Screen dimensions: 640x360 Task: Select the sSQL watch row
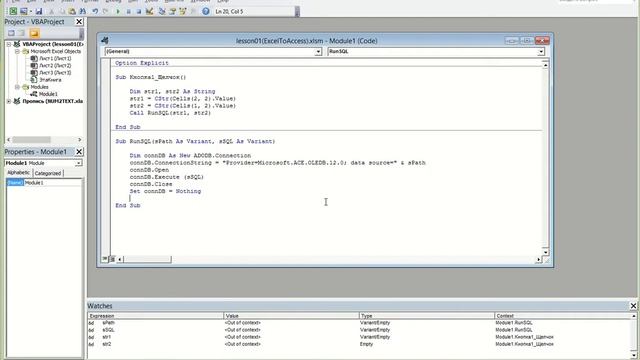pos(360,330)
